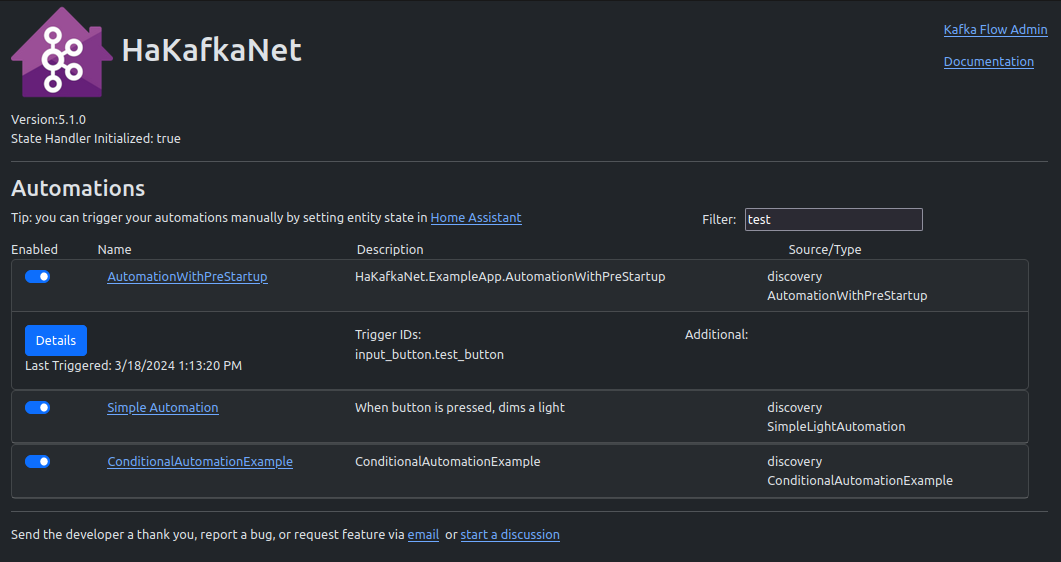Click the Automations heading
The image size is (1061, 562).
click(x=78, y=188)
